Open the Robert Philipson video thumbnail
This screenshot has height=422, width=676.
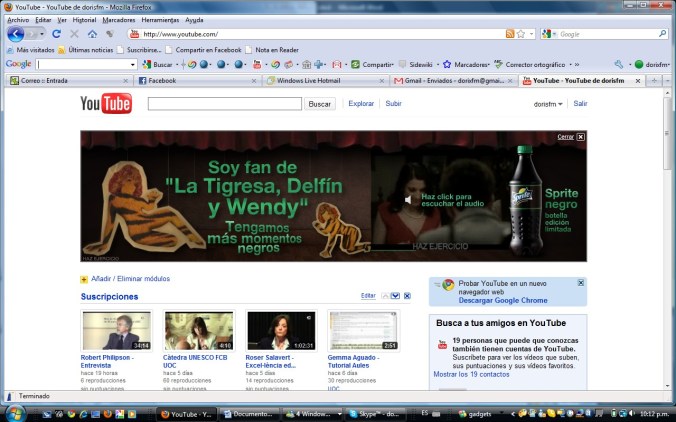tap(116, 330)
